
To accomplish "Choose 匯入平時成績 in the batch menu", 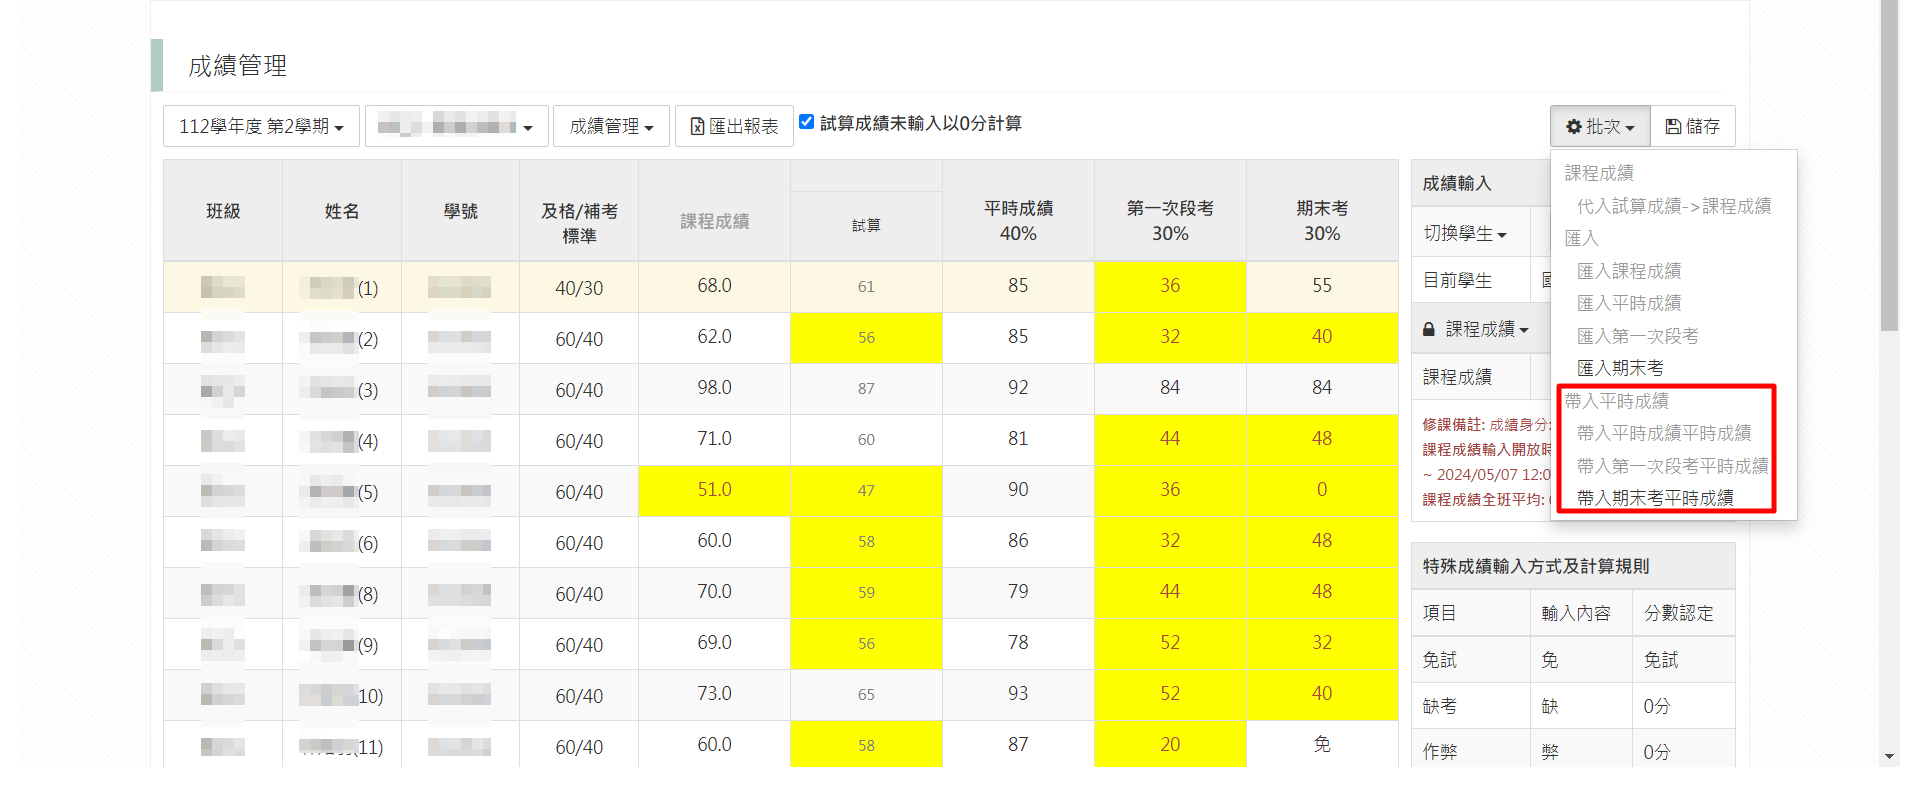I will tap(1629, 303).
